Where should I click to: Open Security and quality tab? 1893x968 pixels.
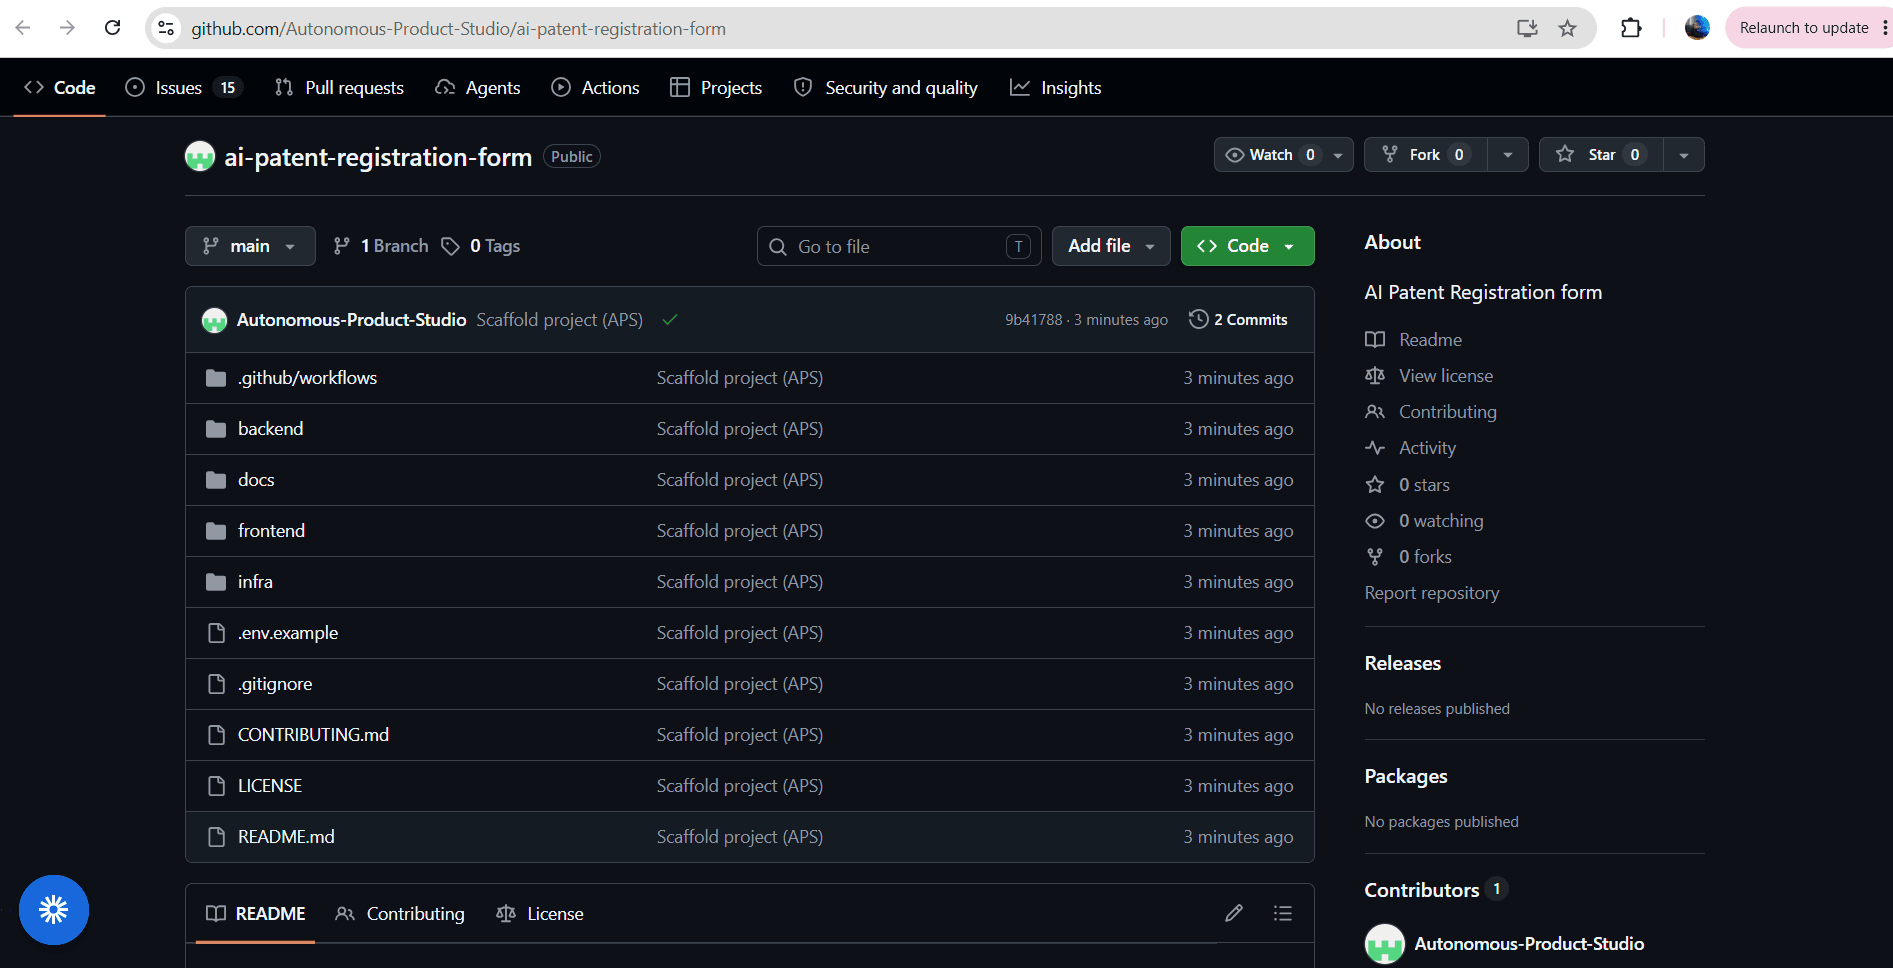click(x=886, y=88)
